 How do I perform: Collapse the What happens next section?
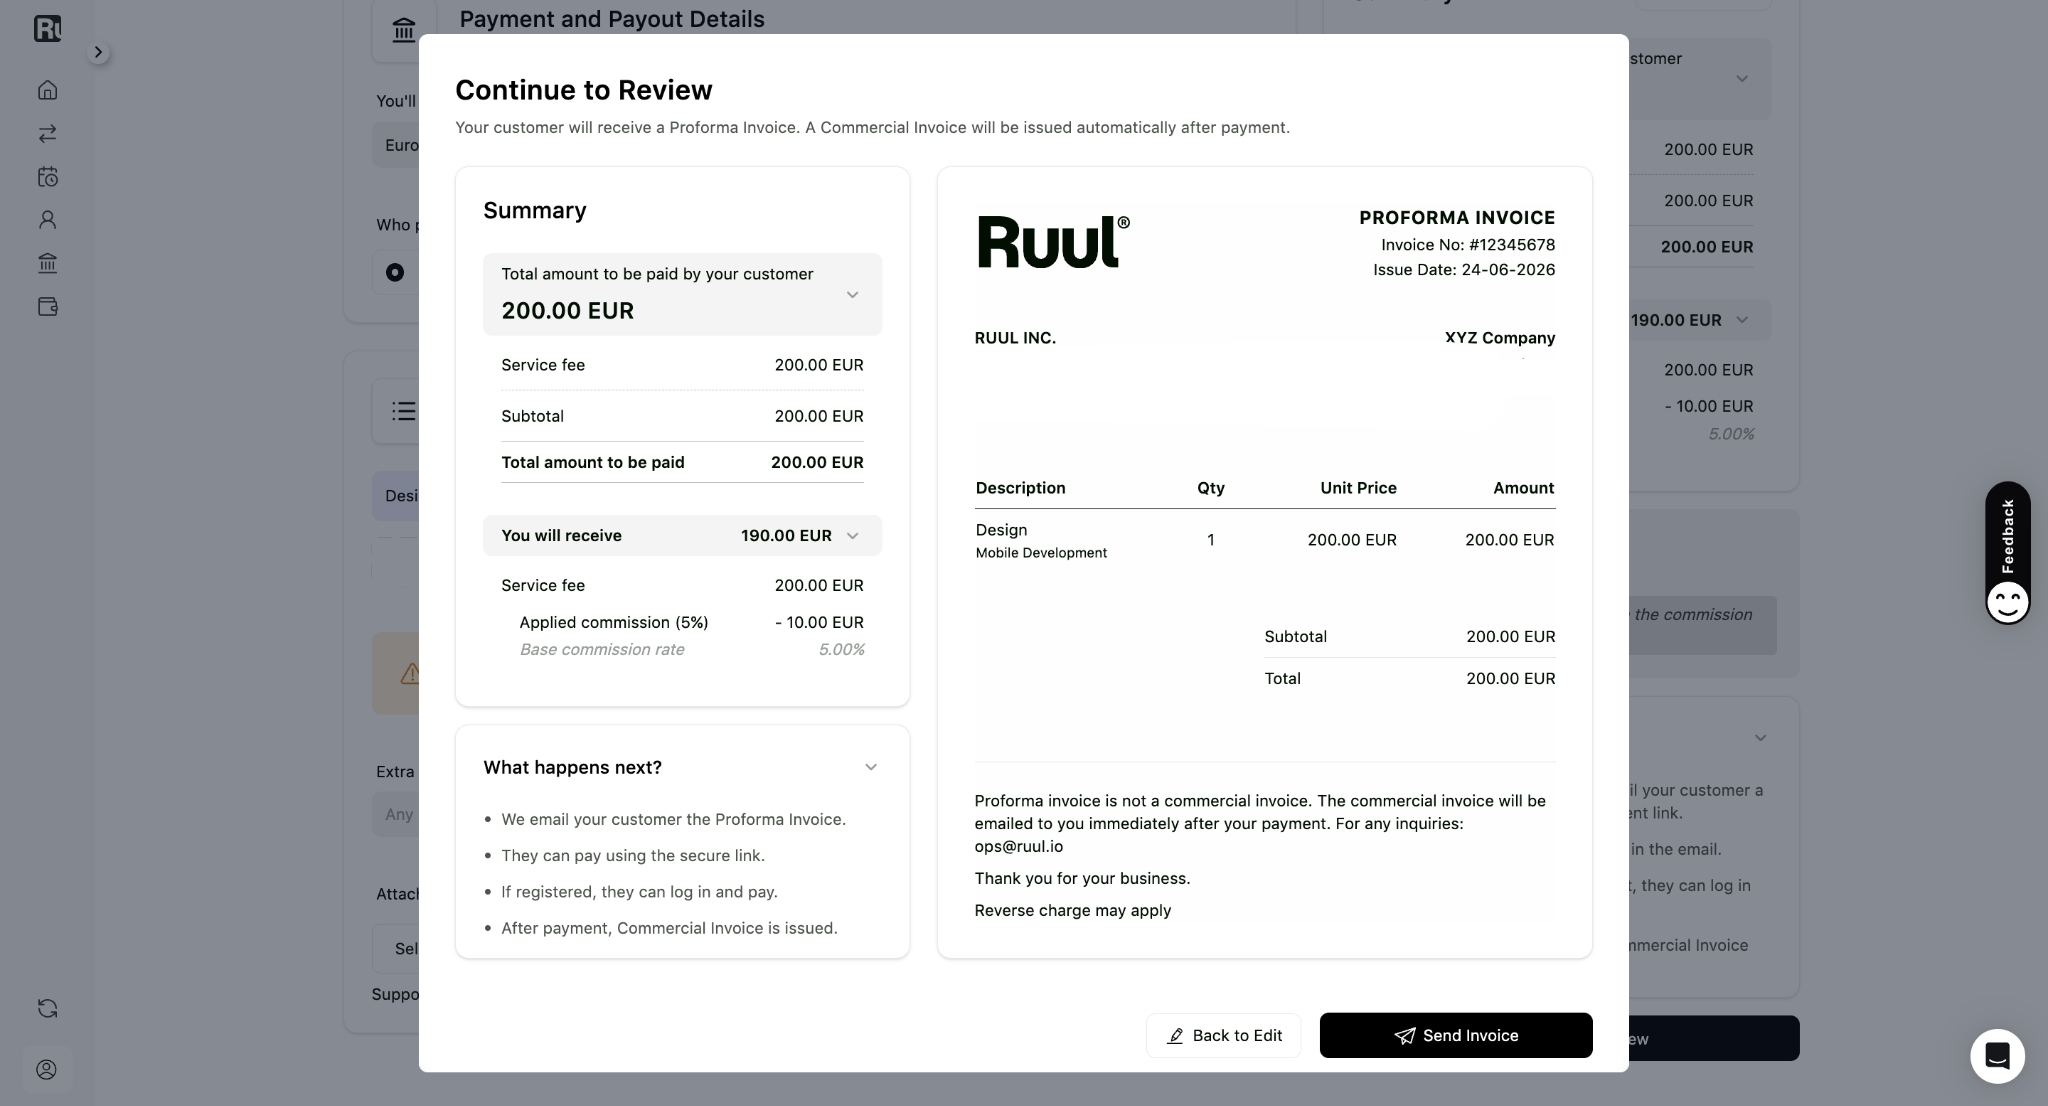click(870, 767)
